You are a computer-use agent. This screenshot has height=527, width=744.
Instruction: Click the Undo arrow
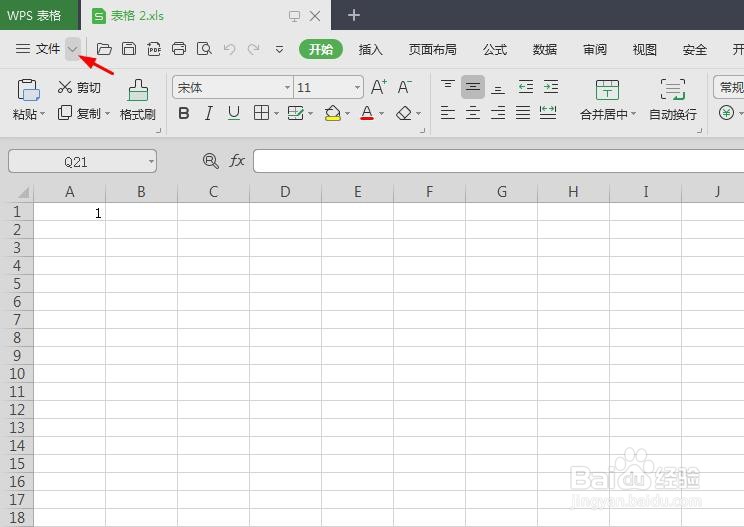[229, 49]
